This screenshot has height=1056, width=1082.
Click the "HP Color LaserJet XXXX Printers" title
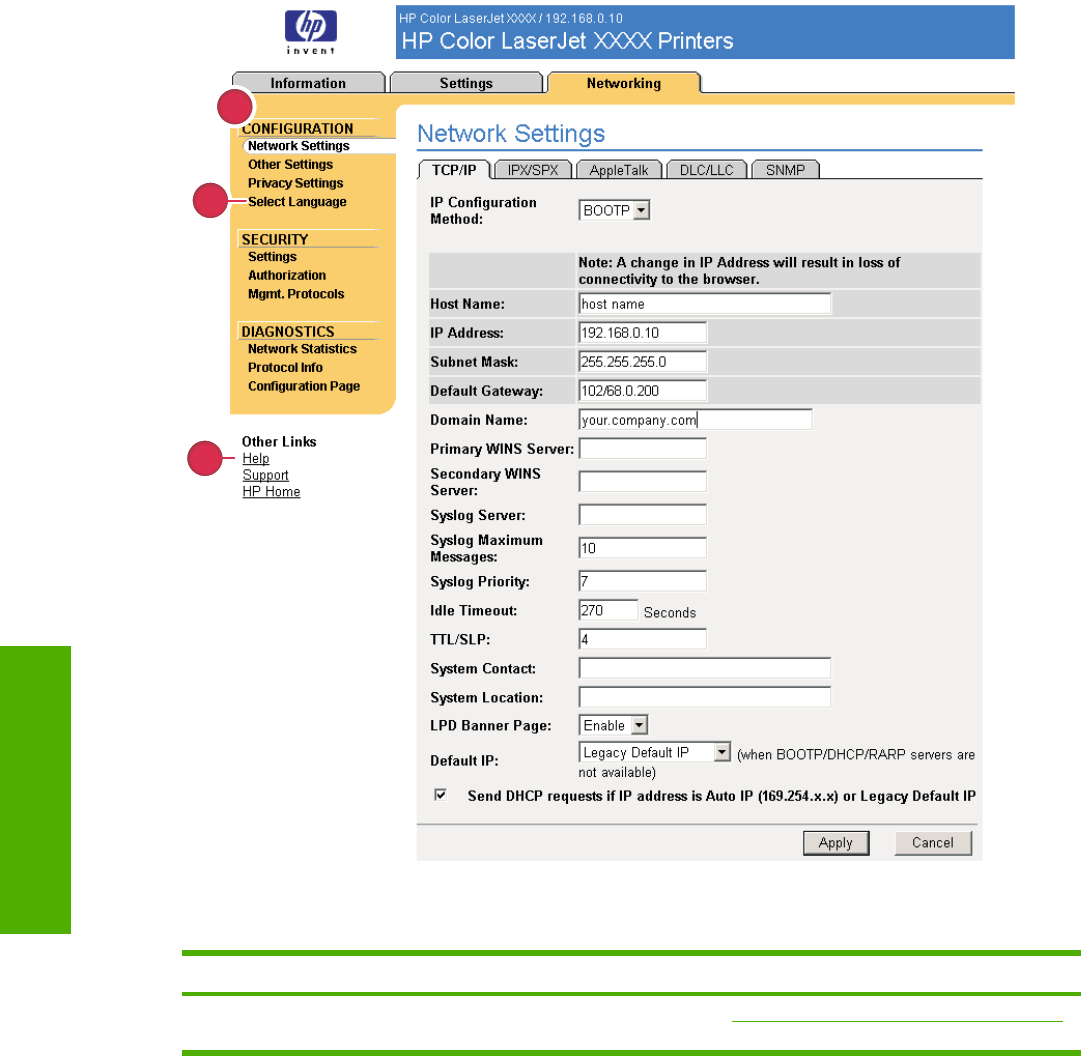(x=567, y=41)
